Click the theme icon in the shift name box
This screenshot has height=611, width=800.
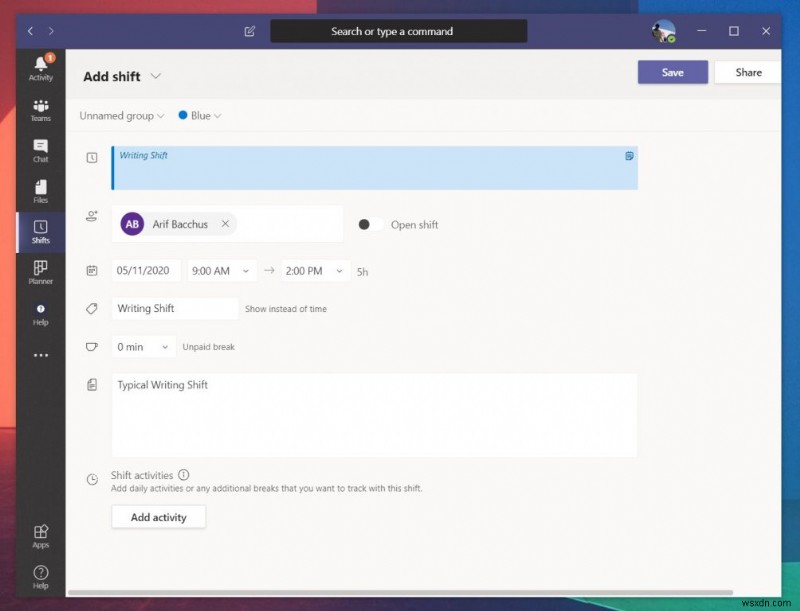tap(628, 156)
